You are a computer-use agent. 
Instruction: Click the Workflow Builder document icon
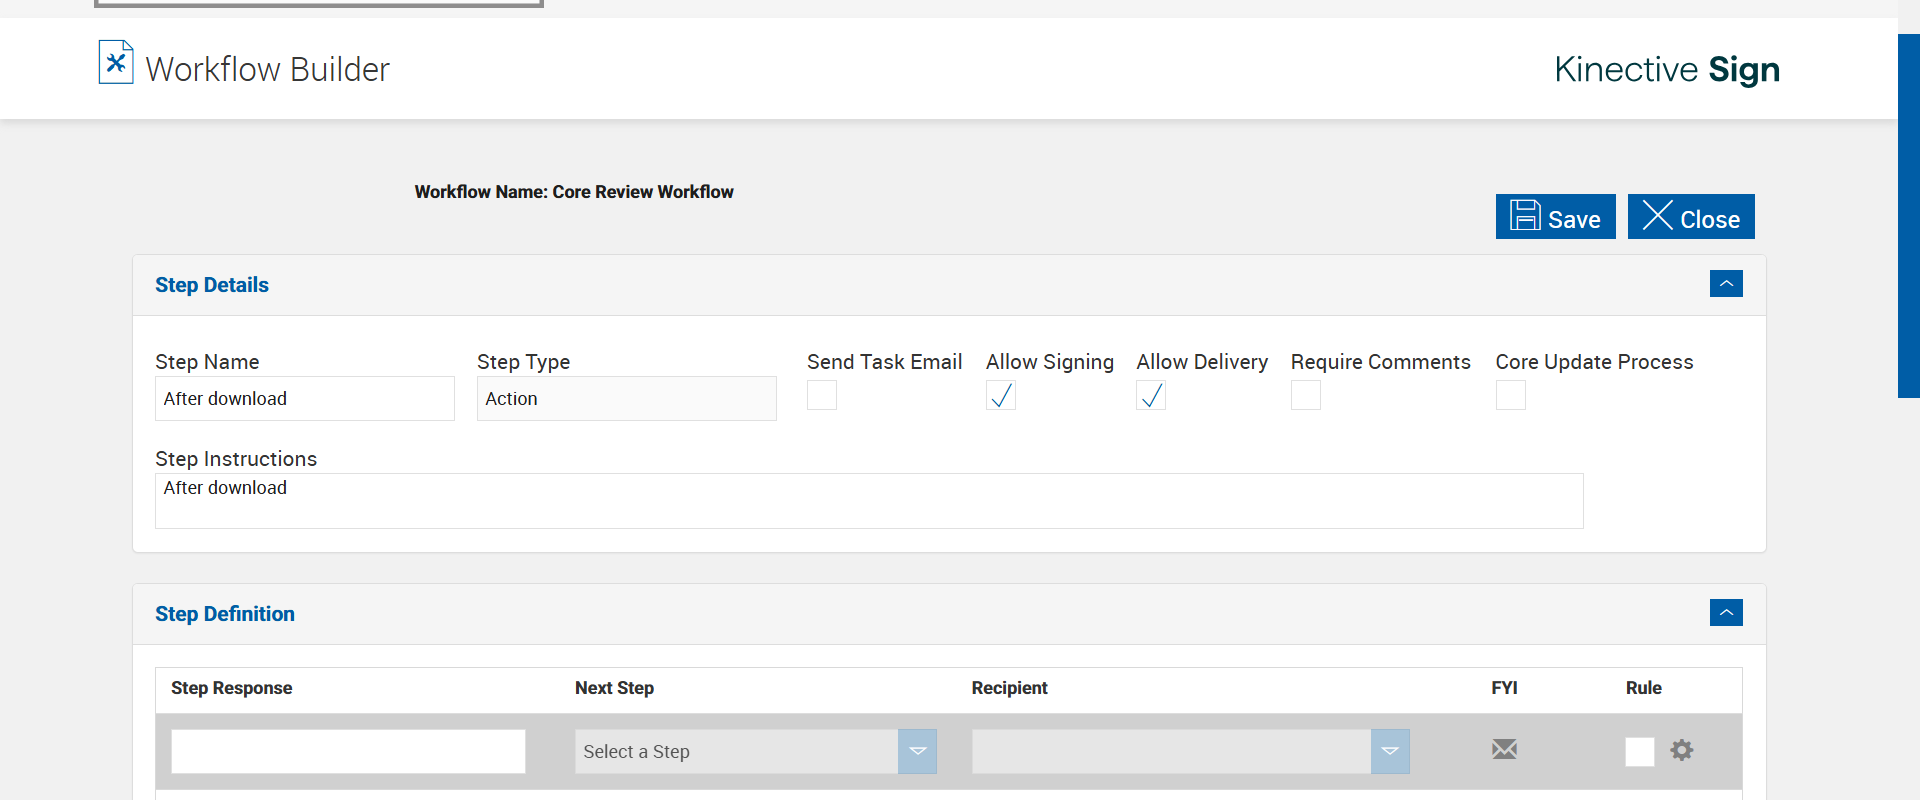coord(116,62)
